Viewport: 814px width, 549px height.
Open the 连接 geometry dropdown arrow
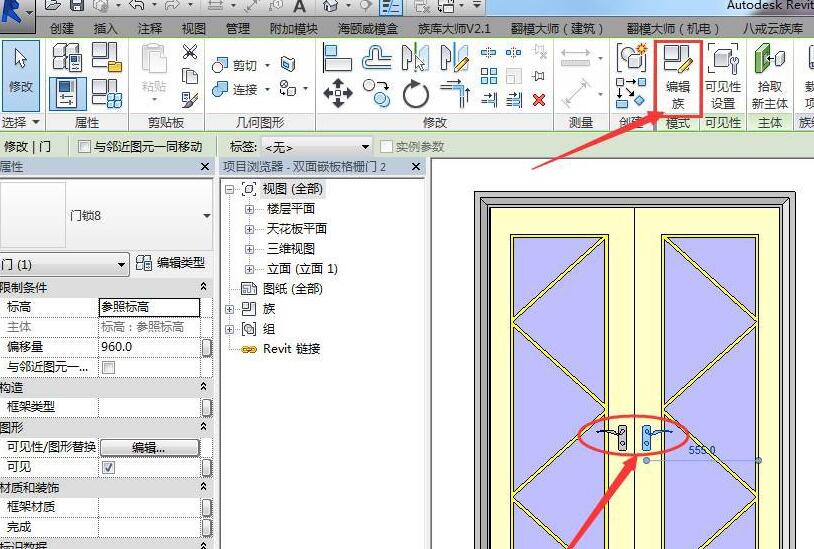tap(267, 89)
